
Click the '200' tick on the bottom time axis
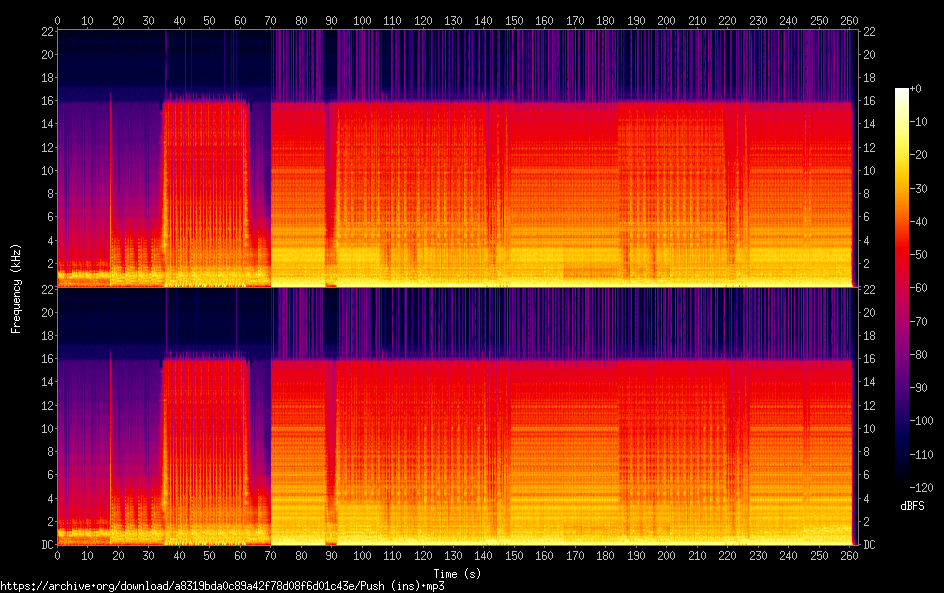click(666, 555)
